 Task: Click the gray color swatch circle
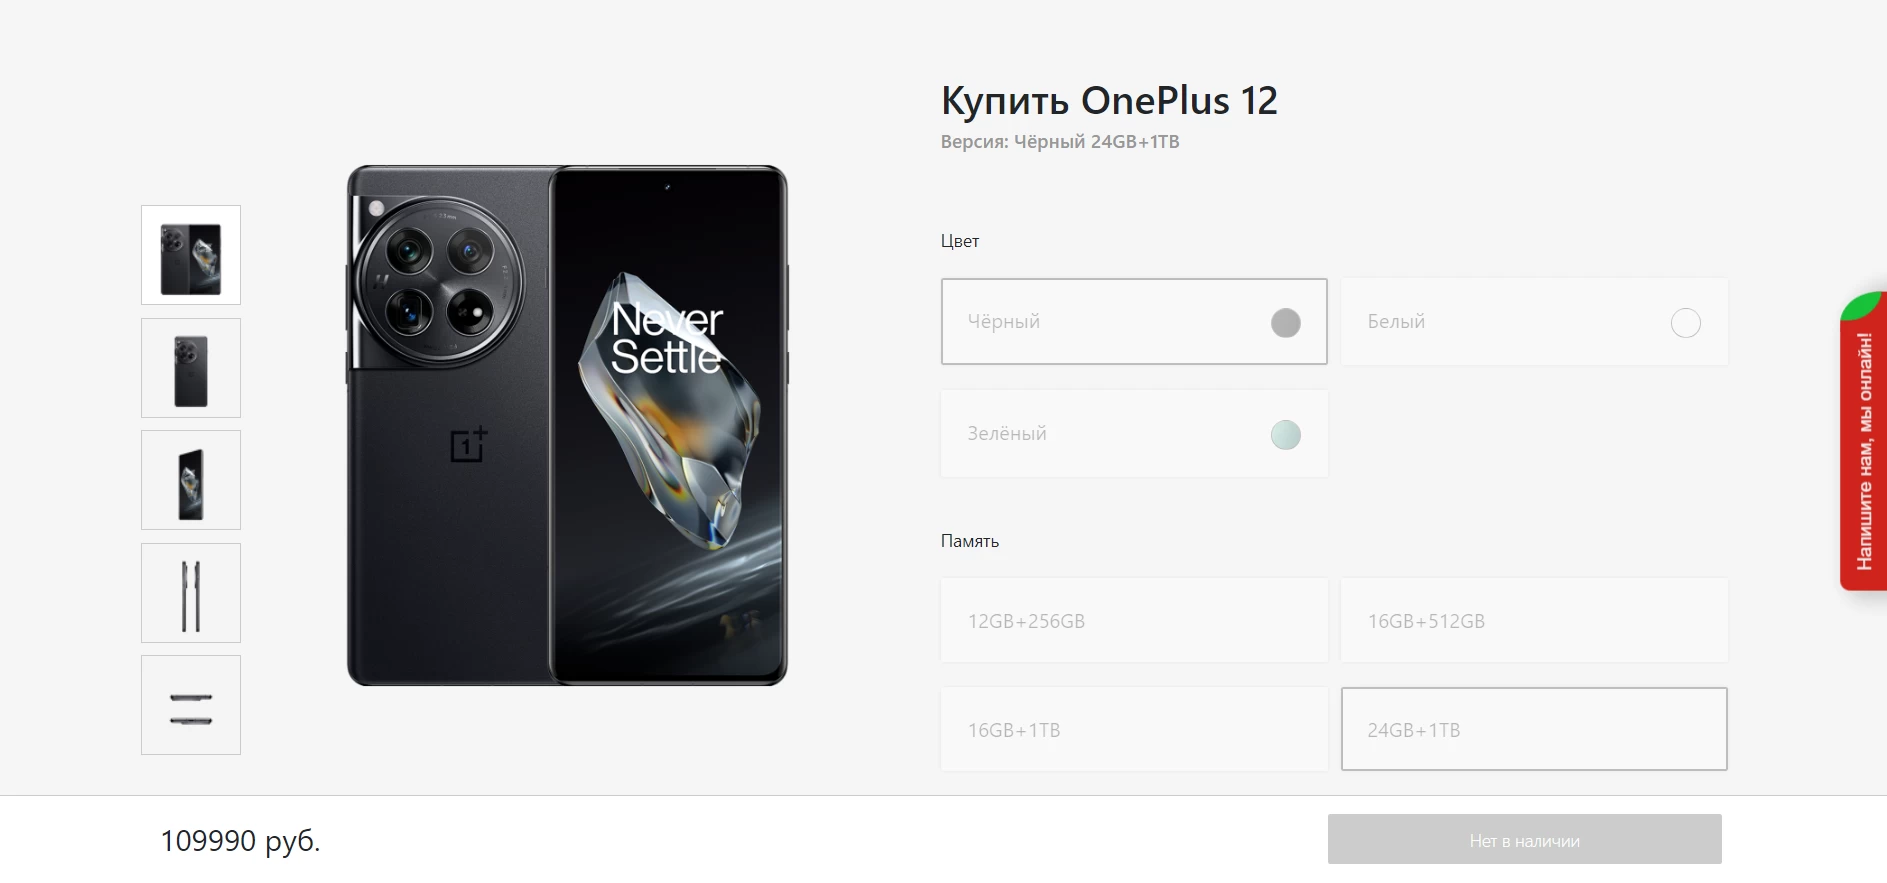[x=1286, y=323]
